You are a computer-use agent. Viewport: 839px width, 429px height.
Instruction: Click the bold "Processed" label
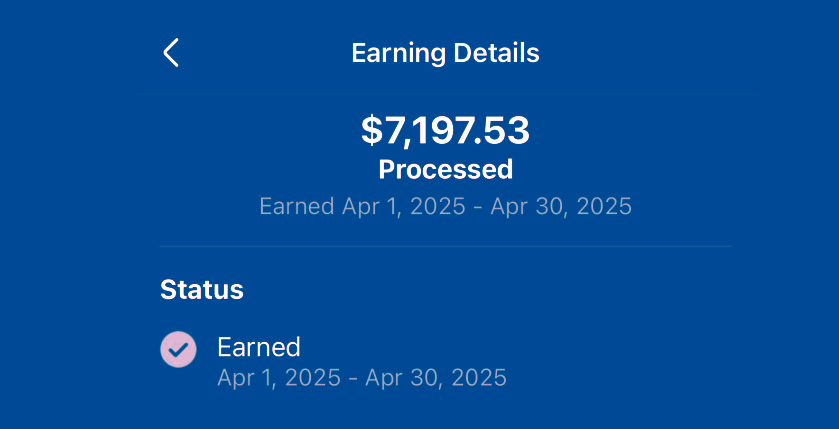[445, 169]
